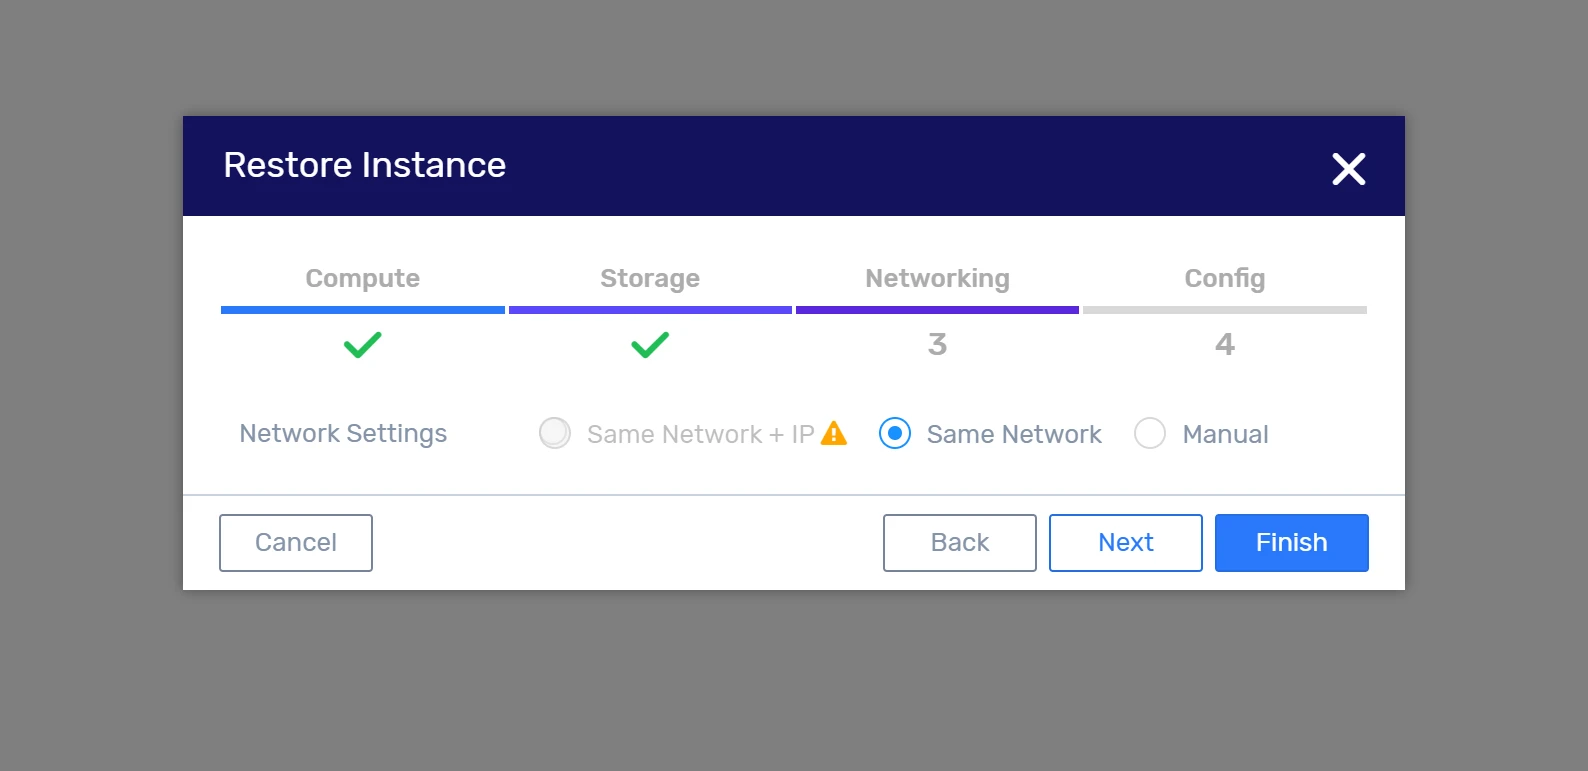Go back with the Back button
The width and height of the screenshot is (1588, 771).
[x=959, y=543]
